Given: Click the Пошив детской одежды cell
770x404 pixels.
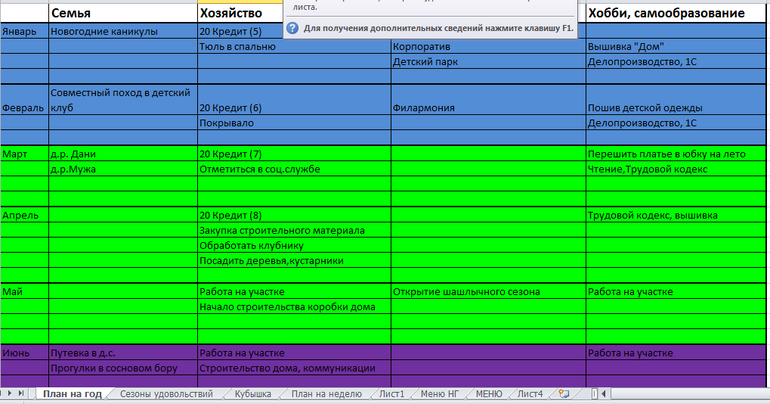Looking at the screenshot, I should (x=676, y=100).
